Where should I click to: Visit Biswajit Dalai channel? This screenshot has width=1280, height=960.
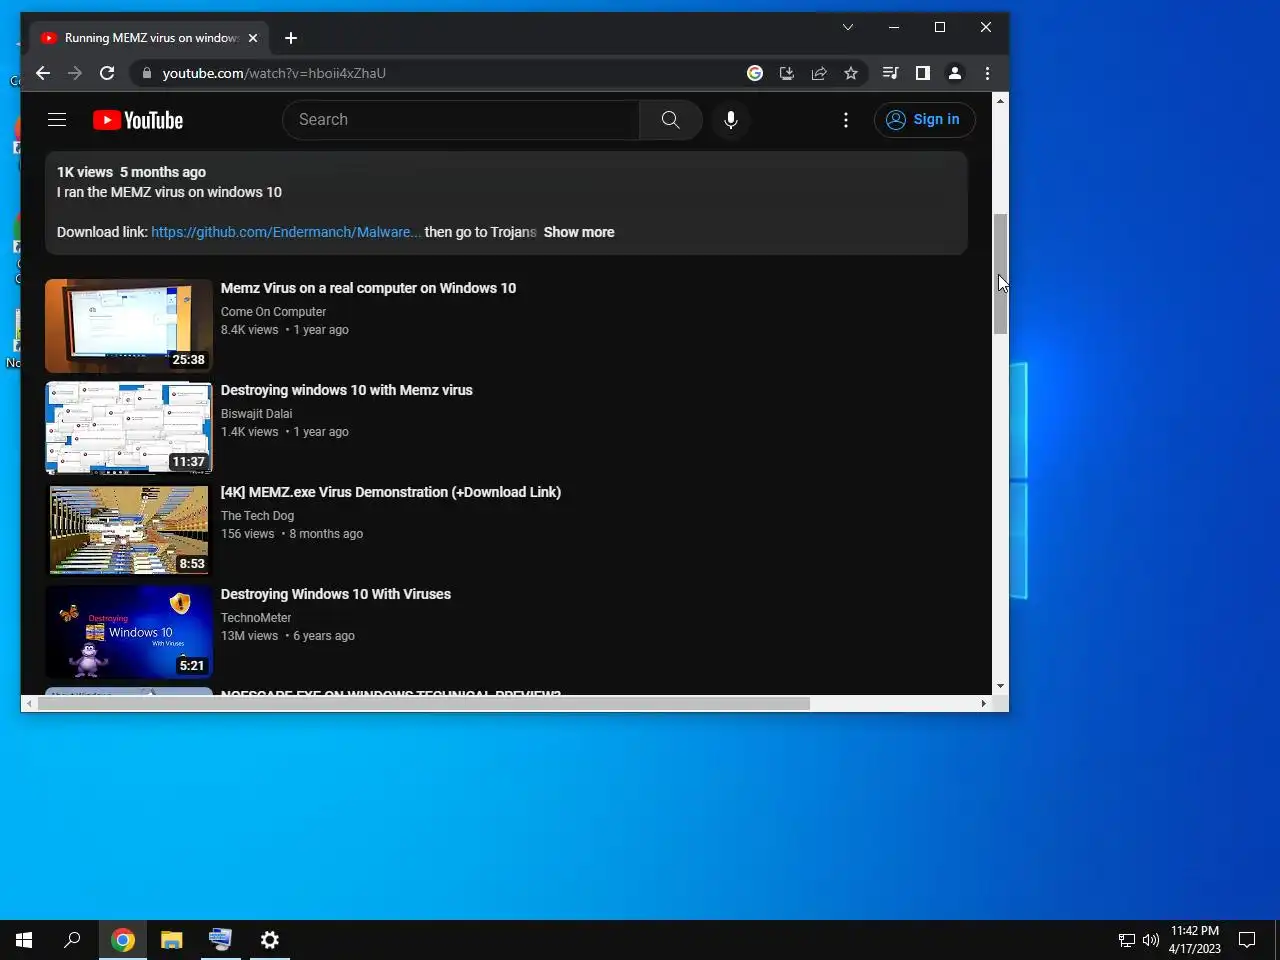256,414
